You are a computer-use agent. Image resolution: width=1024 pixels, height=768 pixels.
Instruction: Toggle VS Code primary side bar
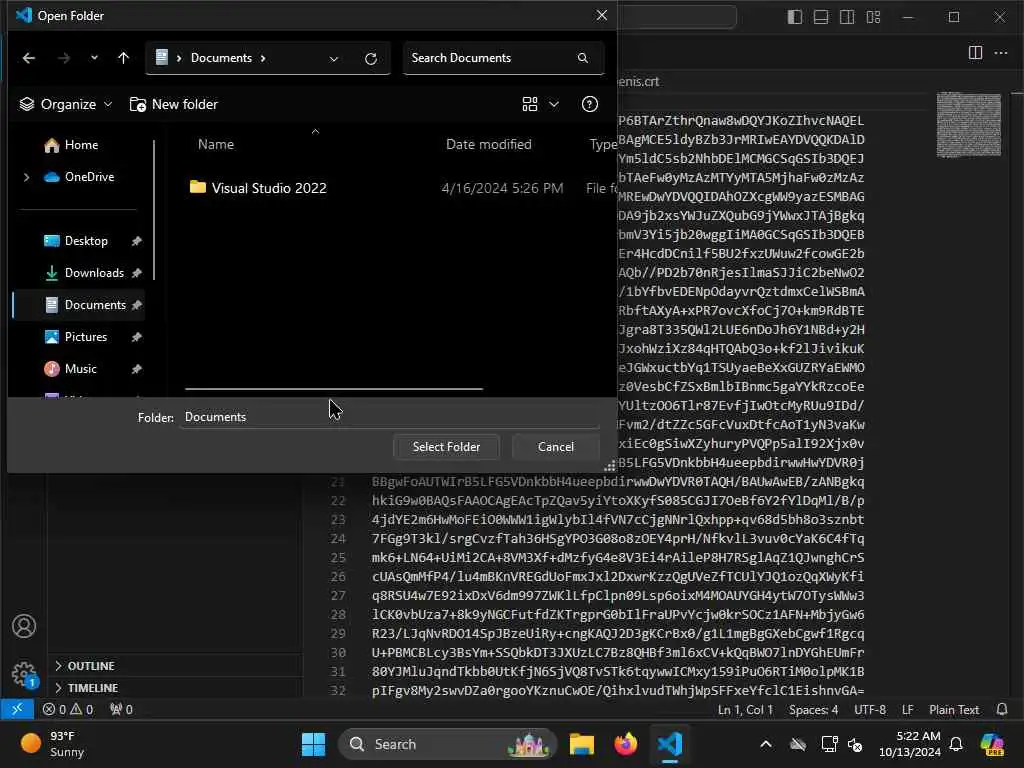point(795,17)
